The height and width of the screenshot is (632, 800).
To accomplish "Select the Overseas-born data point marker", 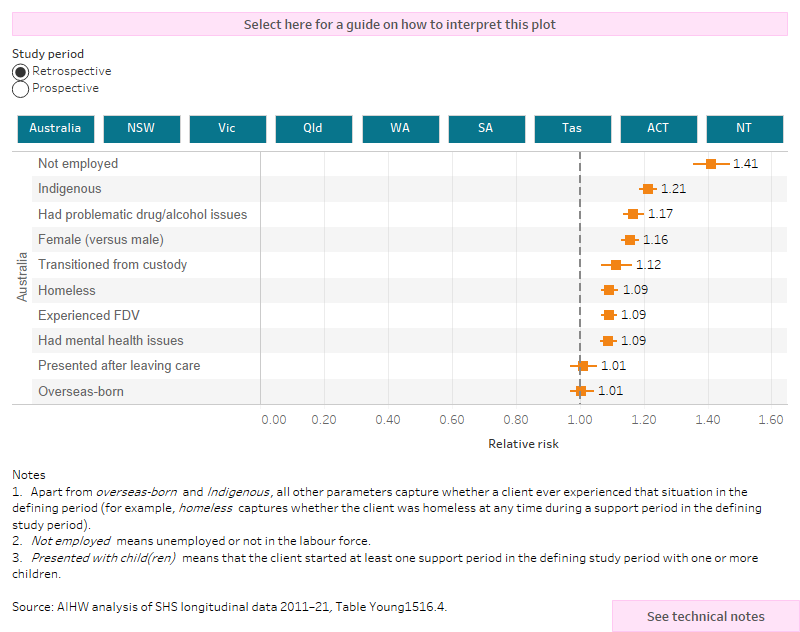I will tap(581, 391).
